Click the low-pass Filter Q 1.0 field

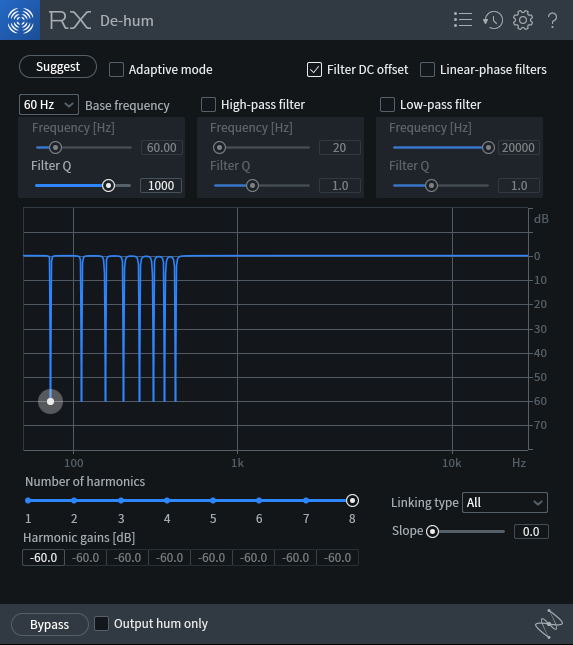pyautogui.click(x=519, y=186)
